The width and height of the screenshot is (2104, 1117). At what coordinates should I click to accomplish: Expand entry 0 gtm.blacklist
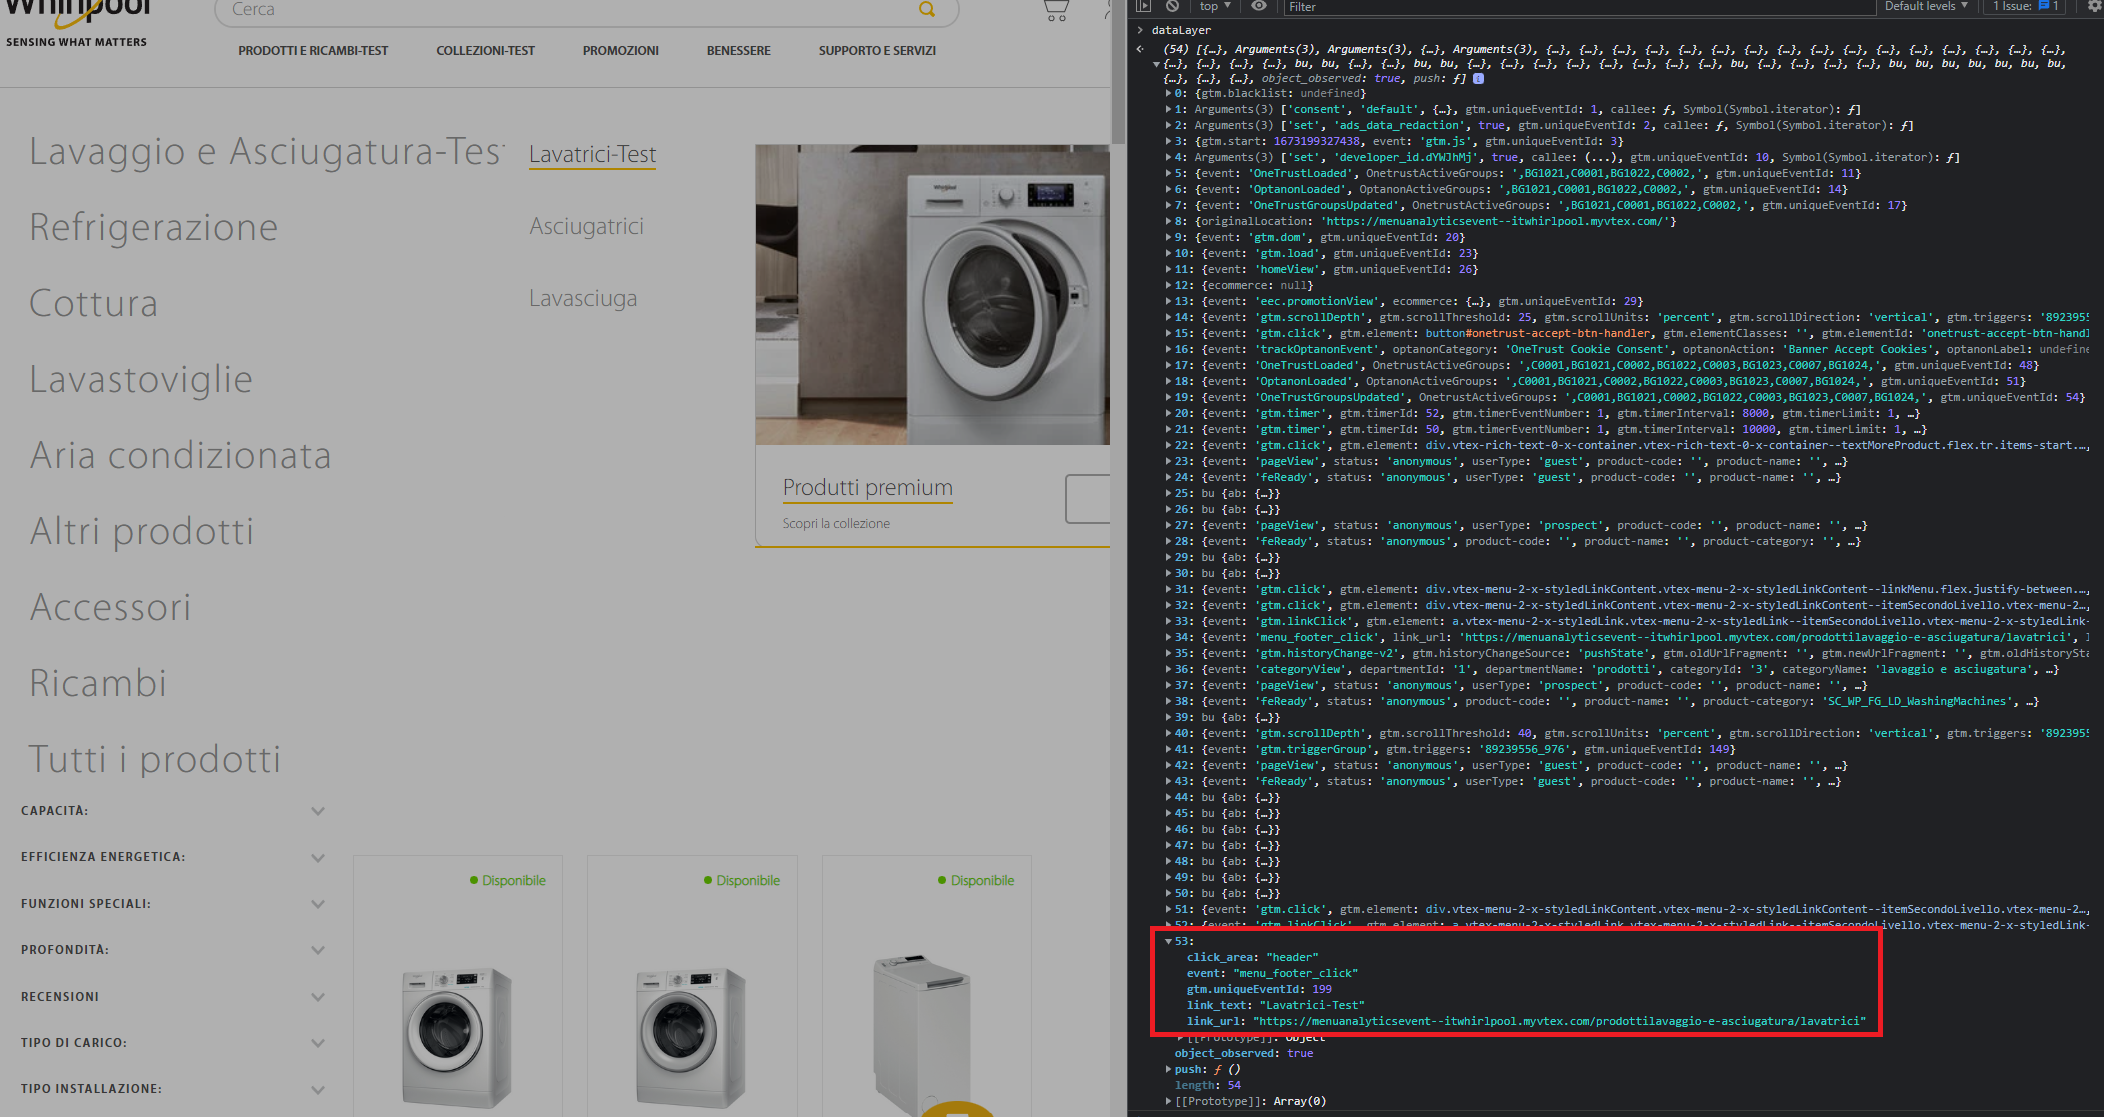(x=1168, y=94)
